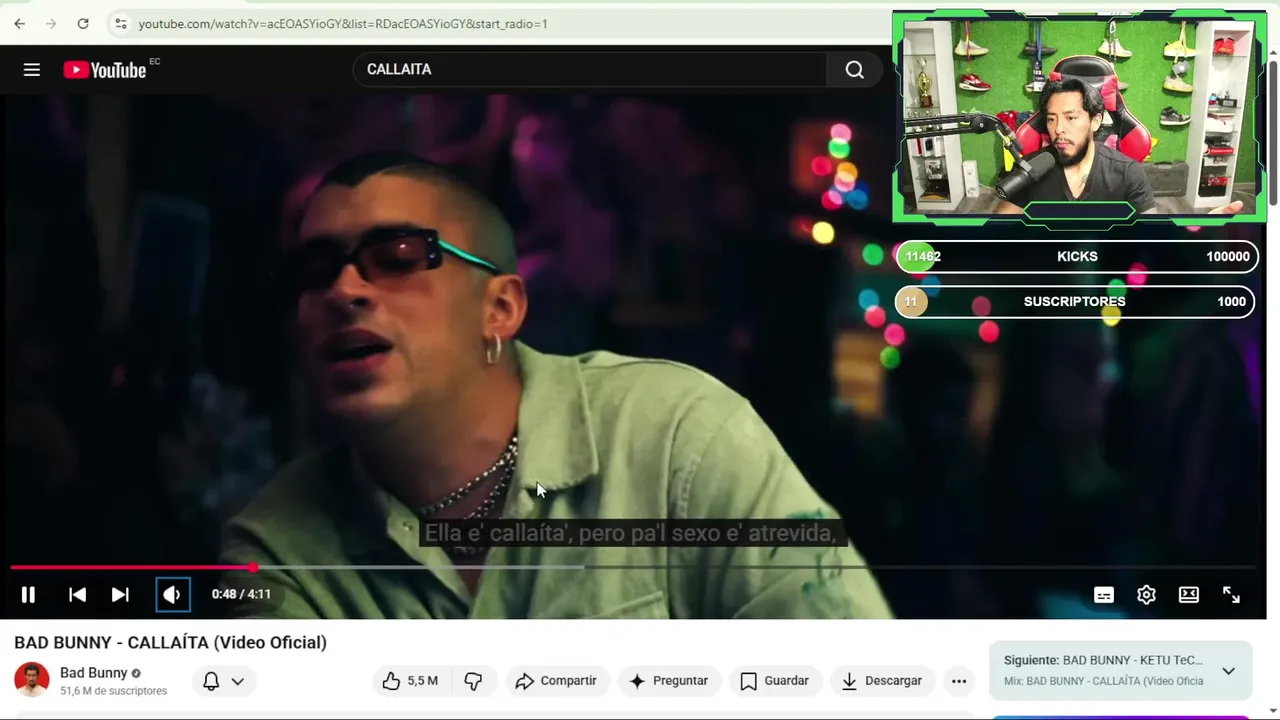
Task: Enter fullscreen mode
Action: [x=1231, y=594]
